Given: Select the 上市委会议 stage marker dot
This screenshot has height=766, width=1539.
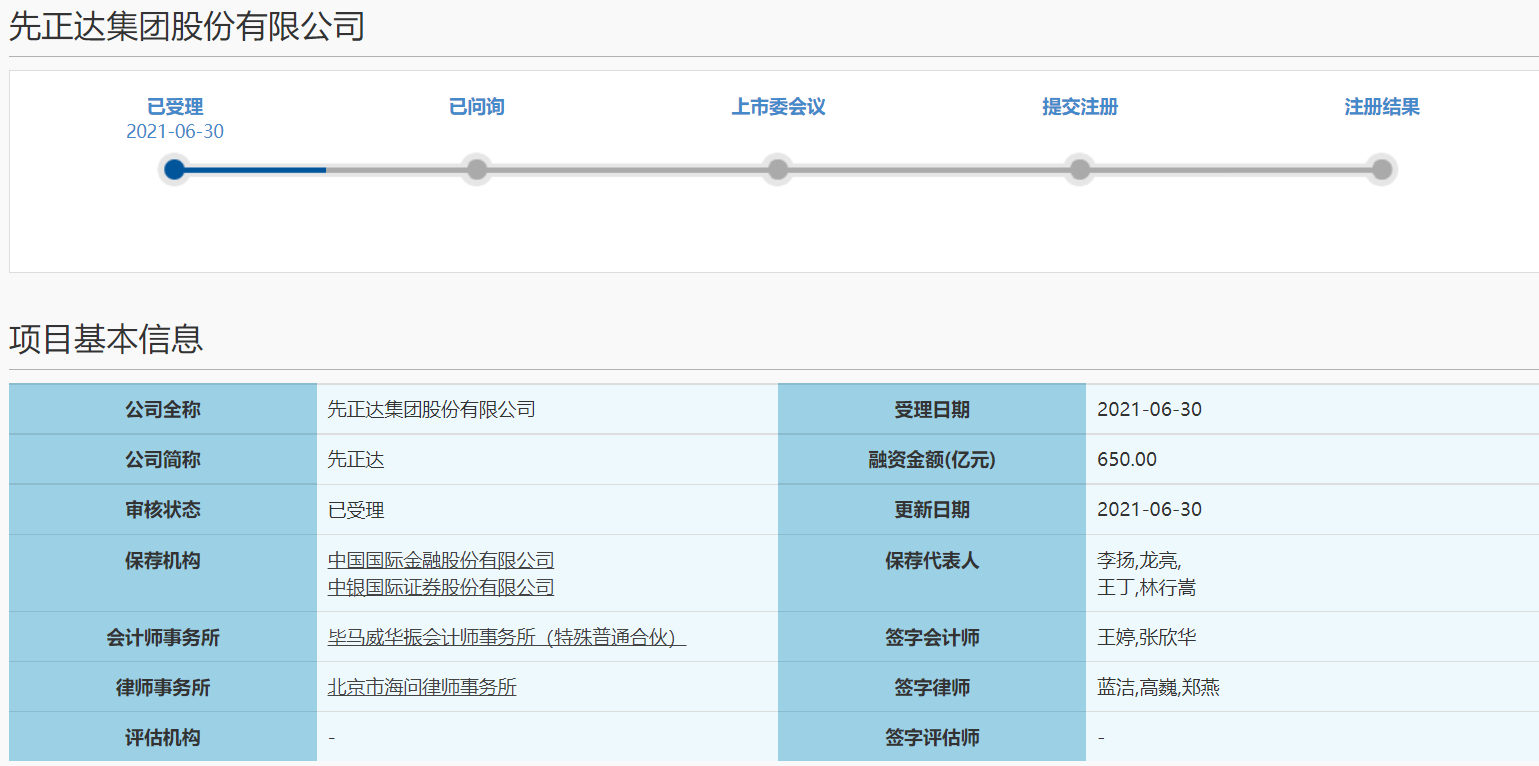Looking at the screenshot, I should (778, 169).
